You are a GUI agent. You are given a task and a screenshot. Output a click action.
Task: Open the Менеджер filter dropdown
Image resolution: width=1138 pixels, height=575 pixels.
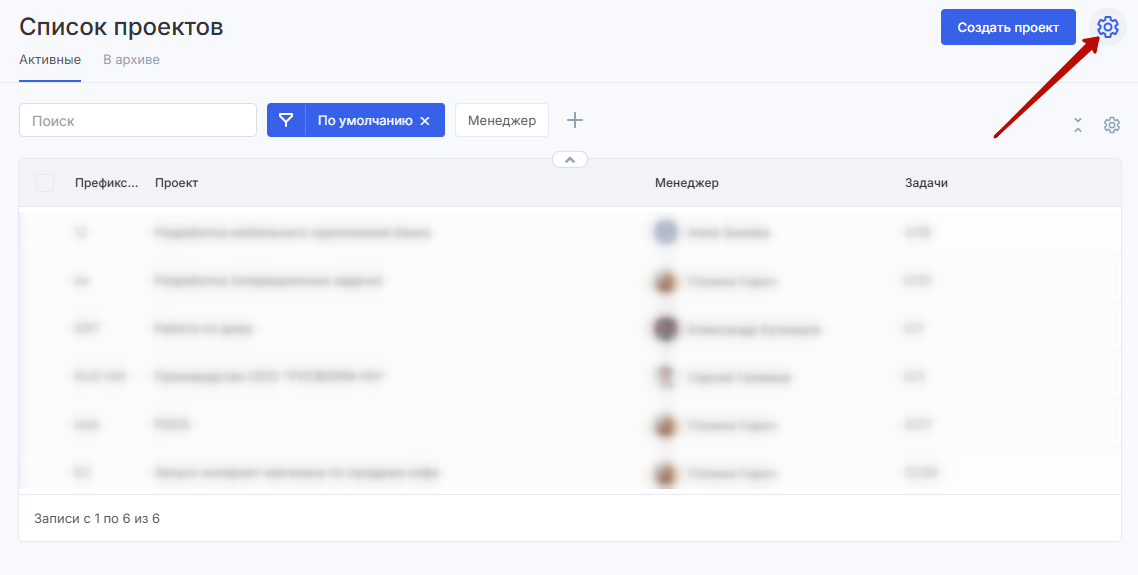point(502,120)
